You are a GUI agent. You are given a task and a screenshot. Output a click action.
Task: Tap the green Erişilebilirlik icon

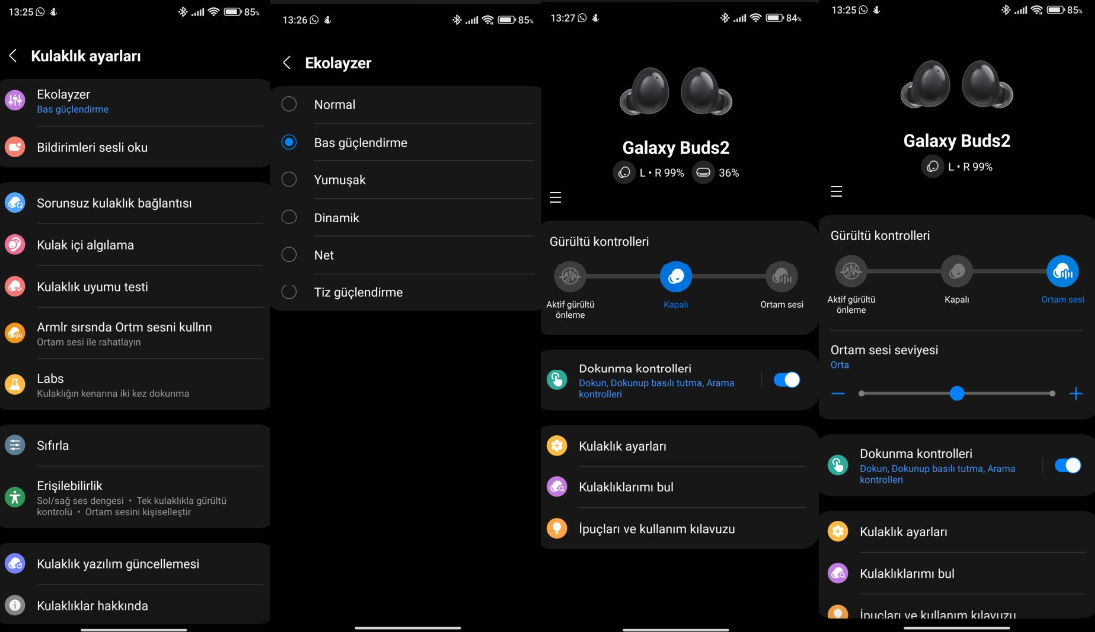point(15,497)
